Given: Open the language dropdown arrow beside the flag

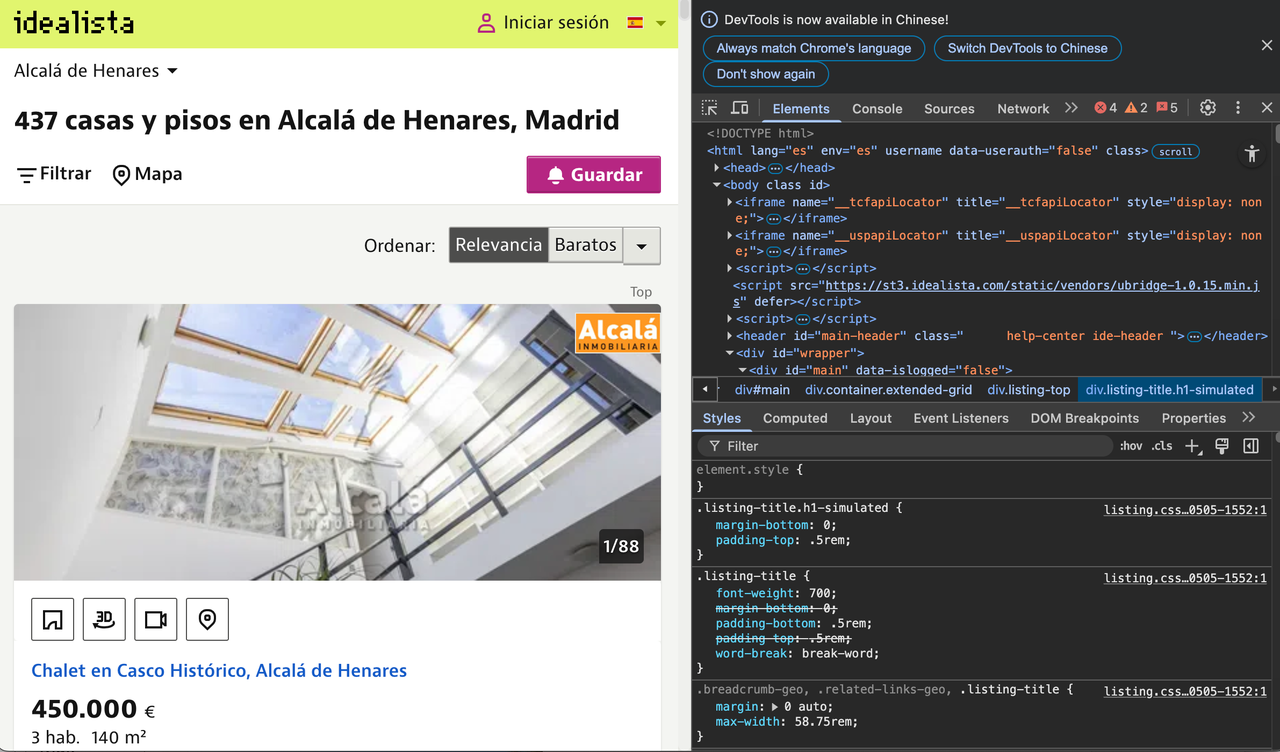Looking at the screenshot, I should [x=661, y=23].
